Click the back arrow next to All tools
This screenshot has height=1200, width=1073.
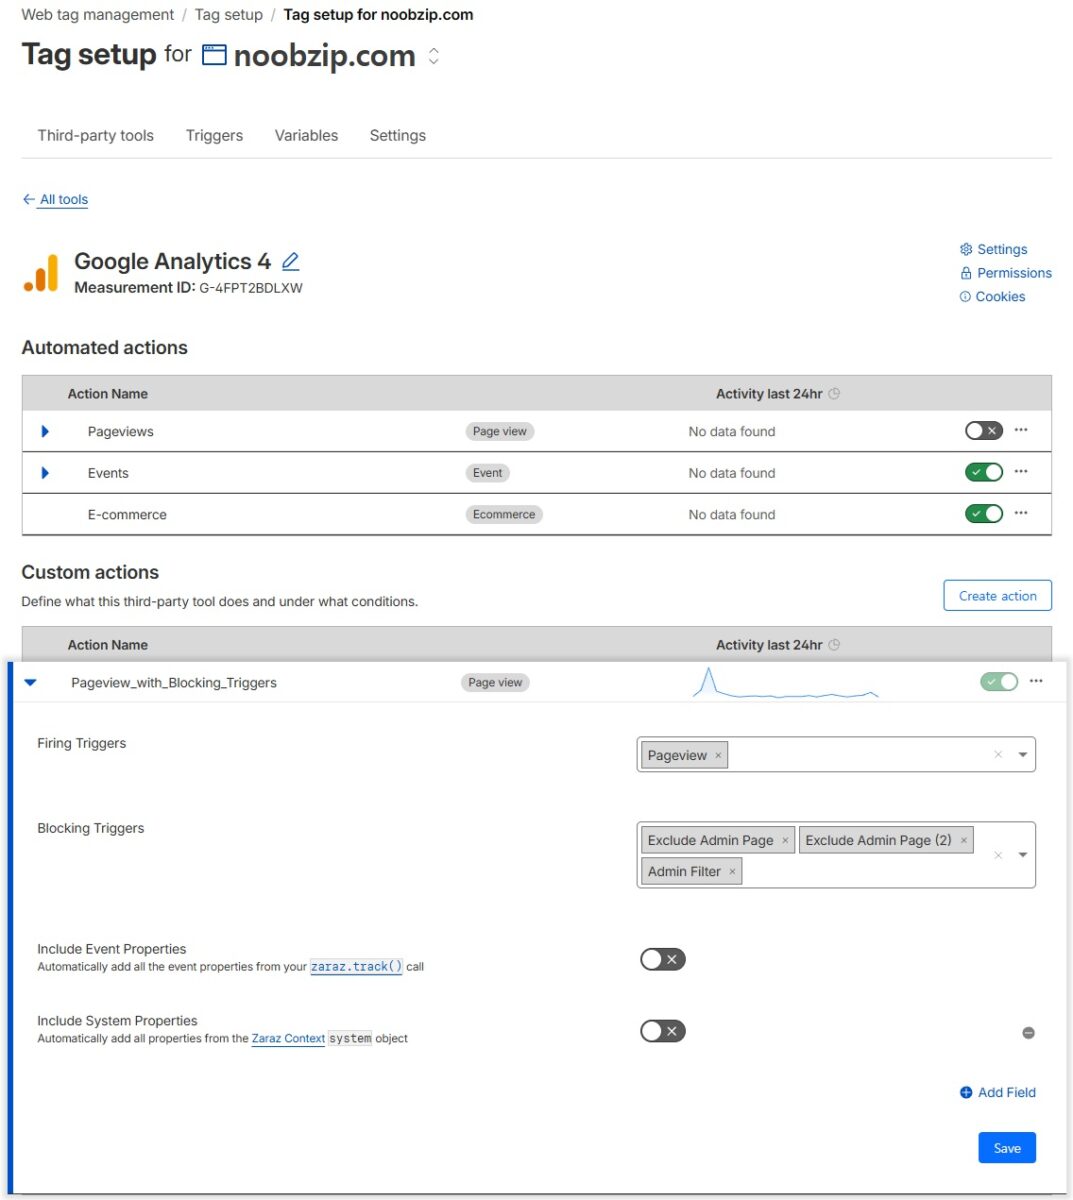(x=28, y=199)
